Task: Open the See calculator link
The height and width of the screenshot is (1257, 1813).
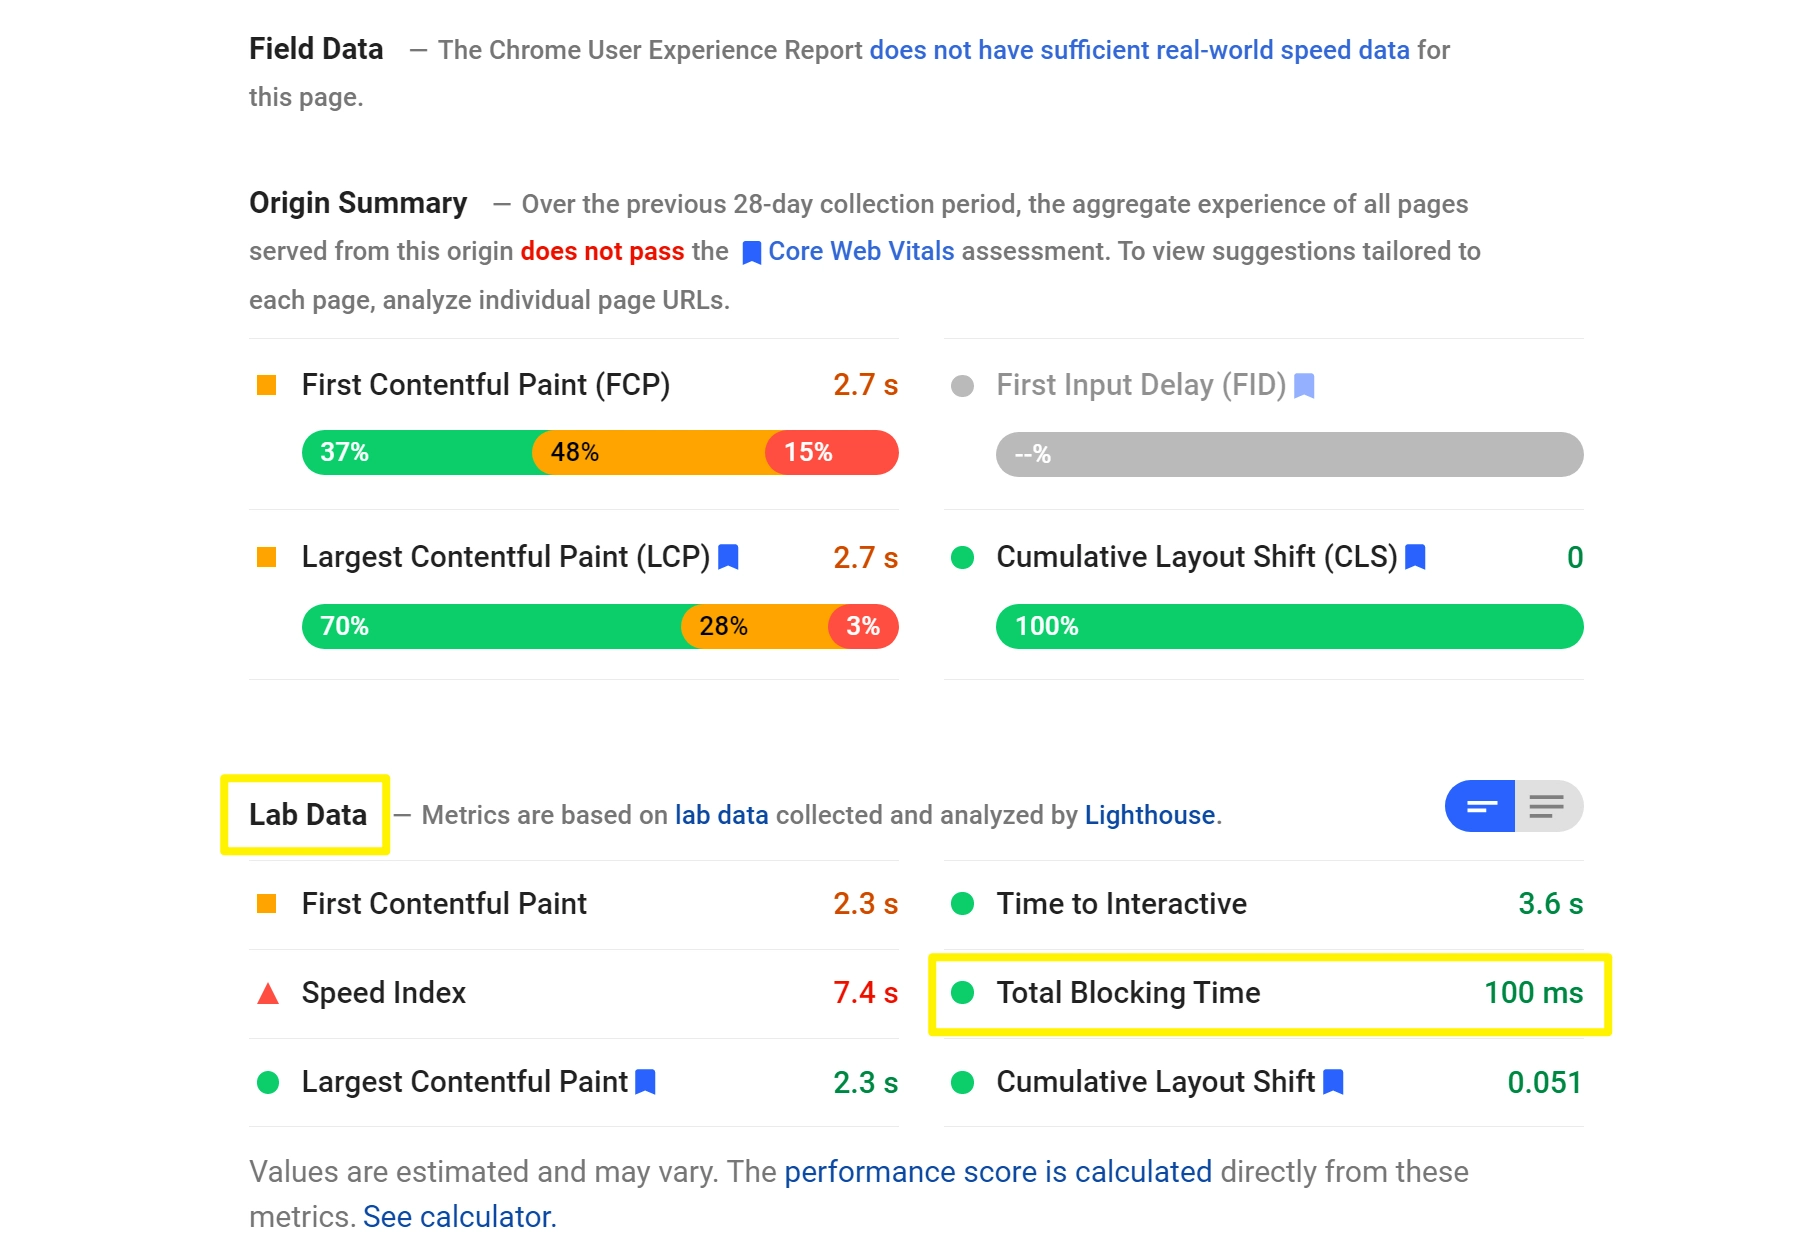Action: tap(459, 1217)
